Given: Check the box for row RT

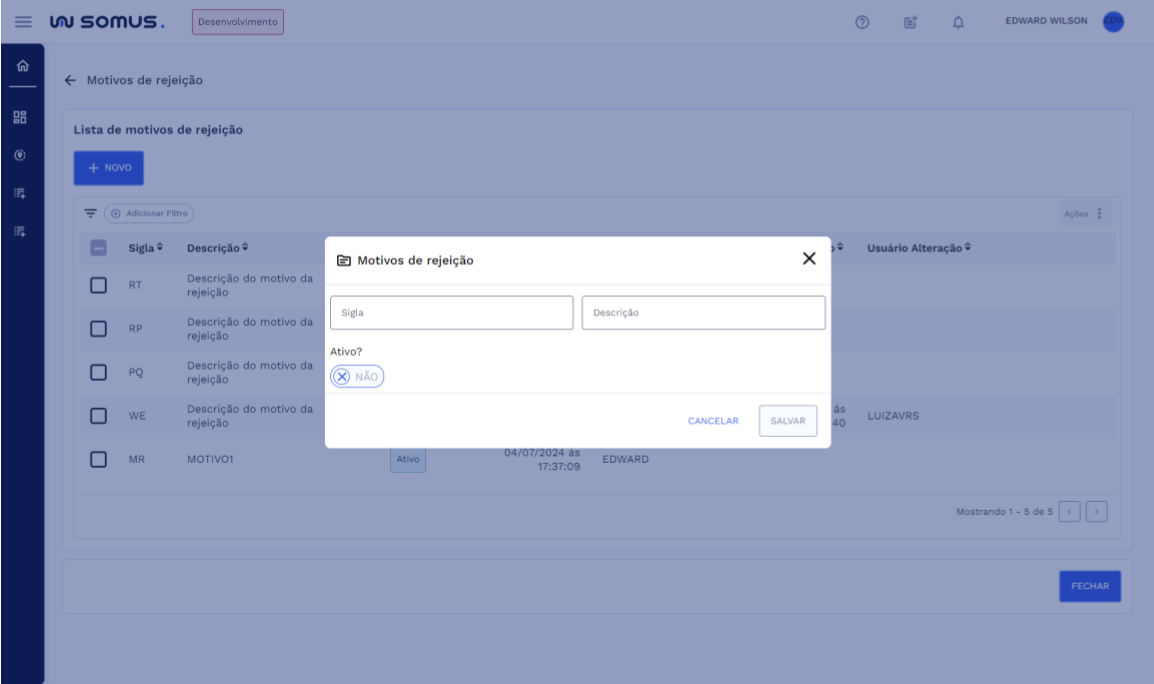Looking at the screenshot, I should point(98,285).
